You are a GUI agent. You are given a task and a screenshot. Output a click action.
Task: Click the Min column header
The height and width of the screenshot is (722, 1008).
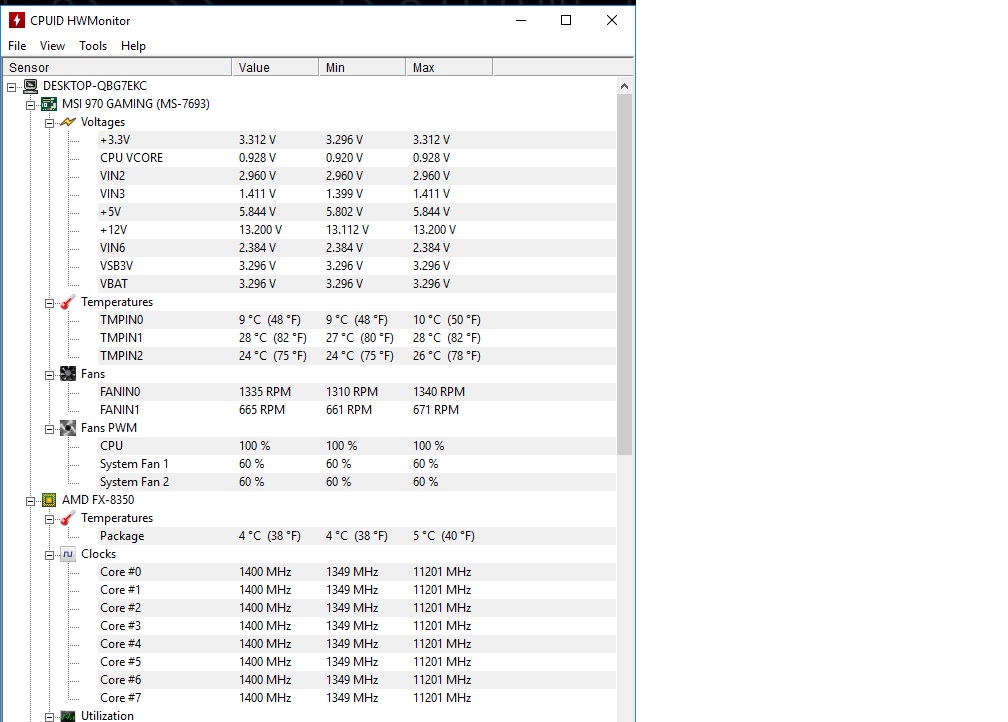point(362,68)
